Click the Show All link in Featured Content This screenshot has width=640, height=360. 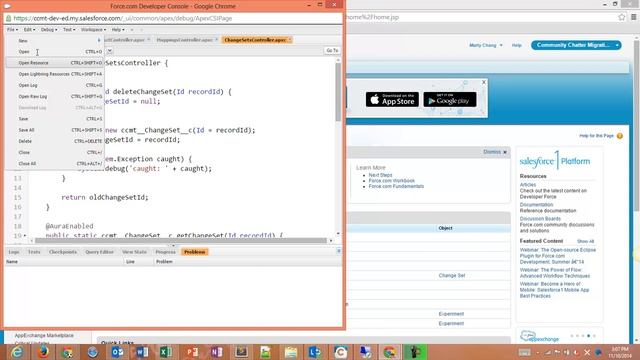(585, 241)
